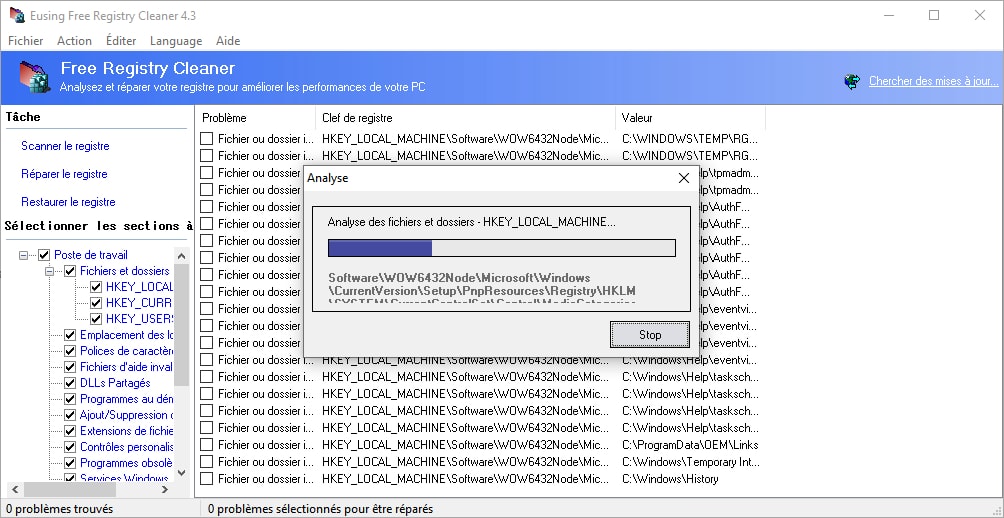Screen dimensions: 1004x518
Task: Click Scanner le registre
Action: coord(65,146)
